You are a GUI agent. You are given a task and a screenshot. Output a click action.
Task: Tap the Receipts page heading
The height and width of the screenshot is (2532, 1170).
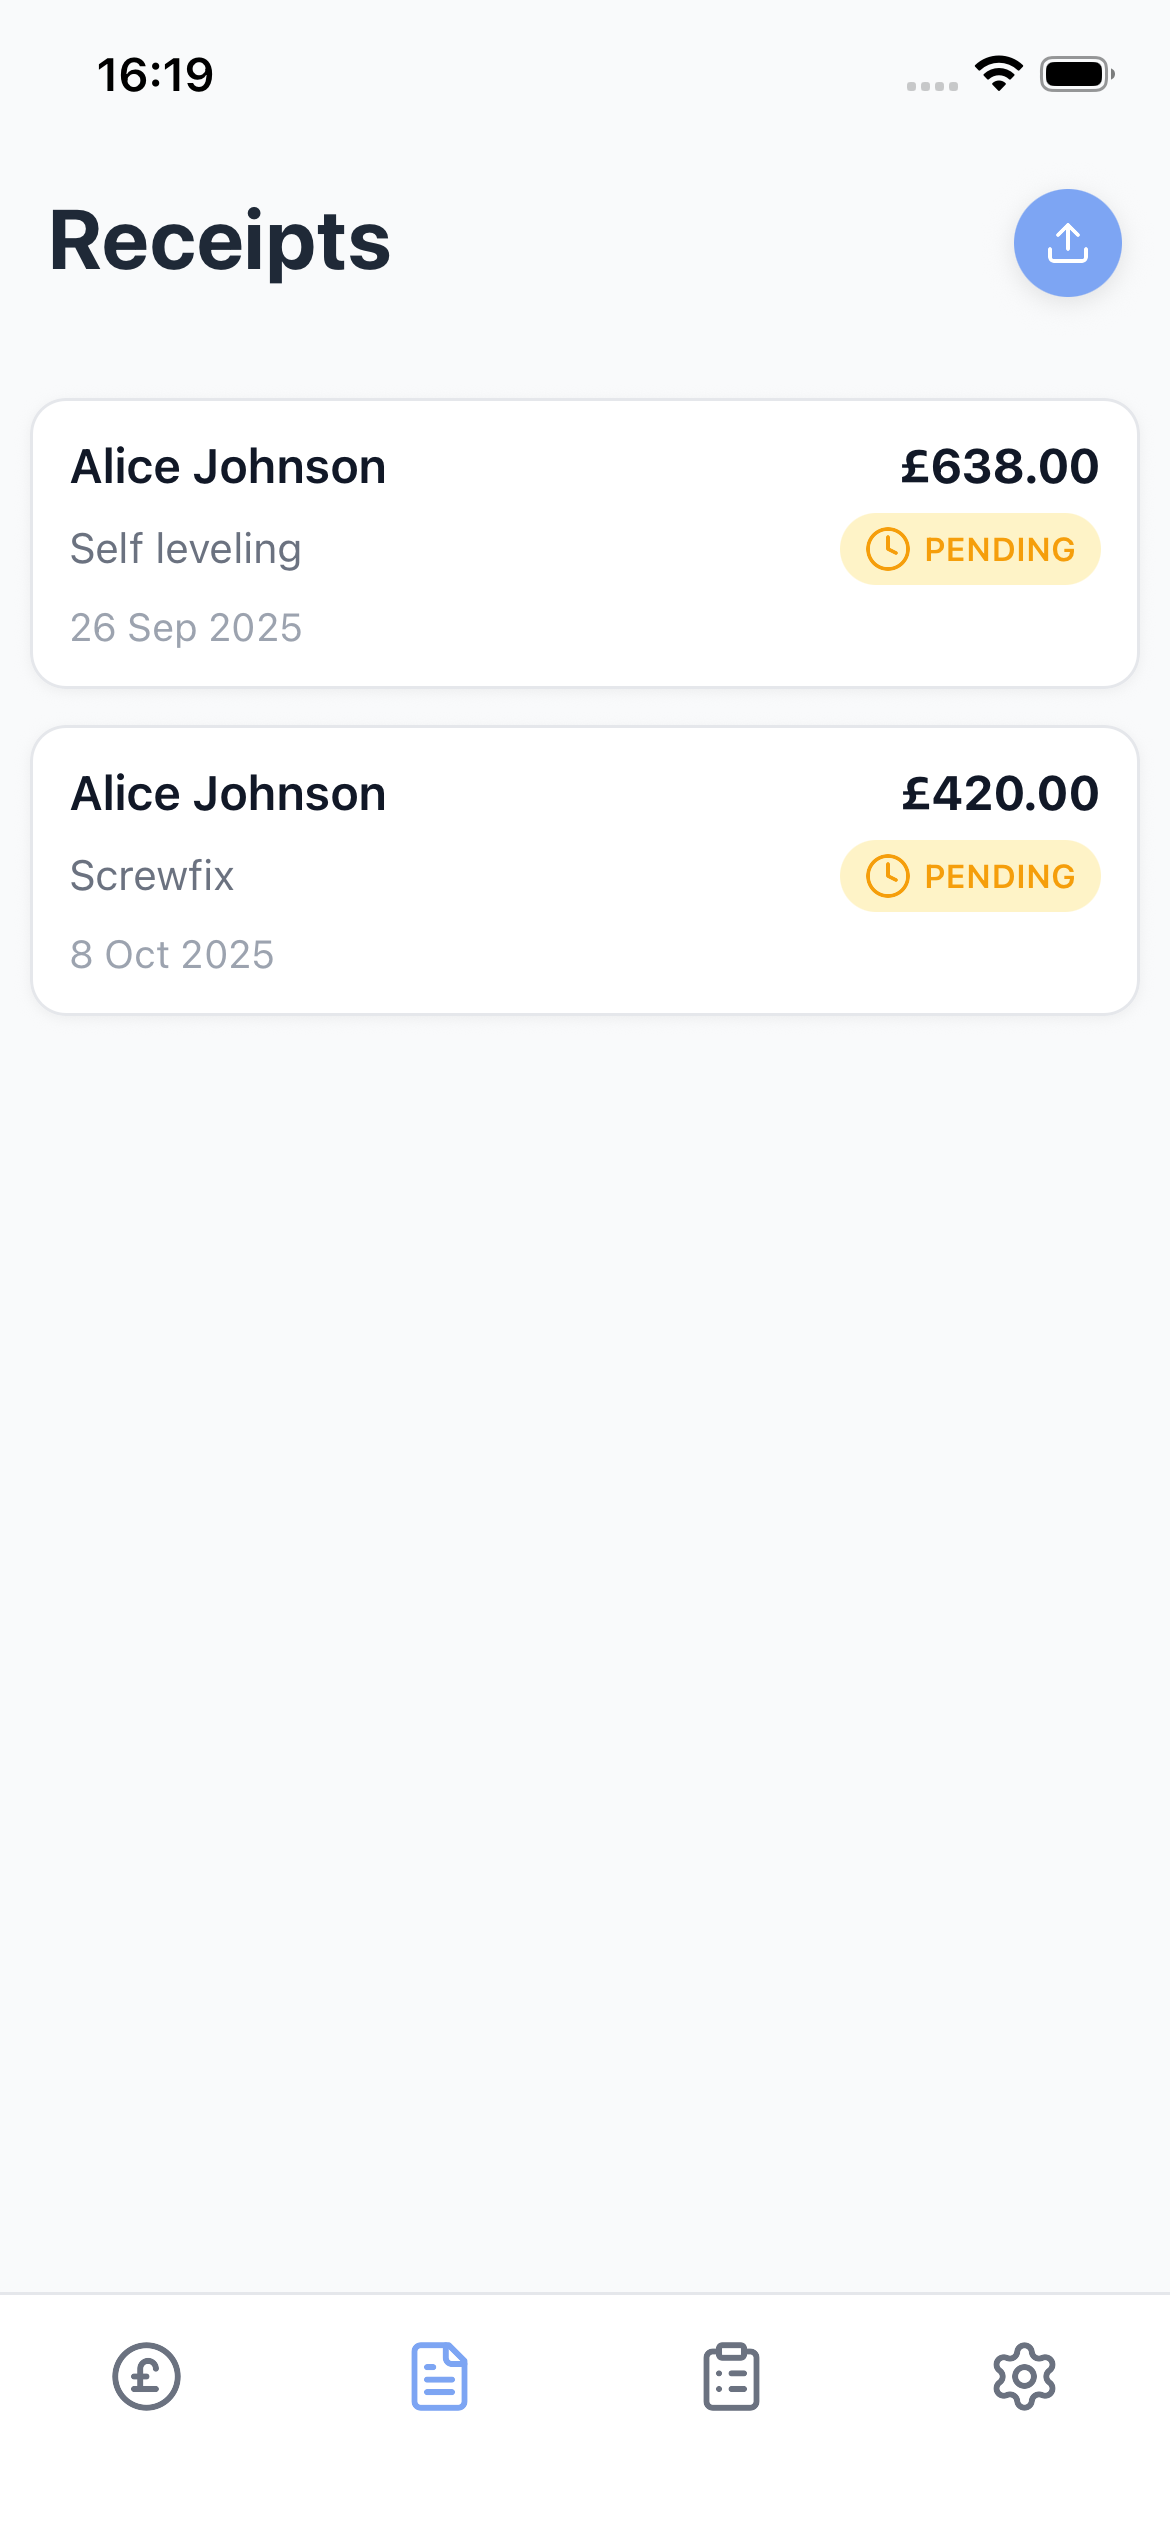tap(220, 242)
